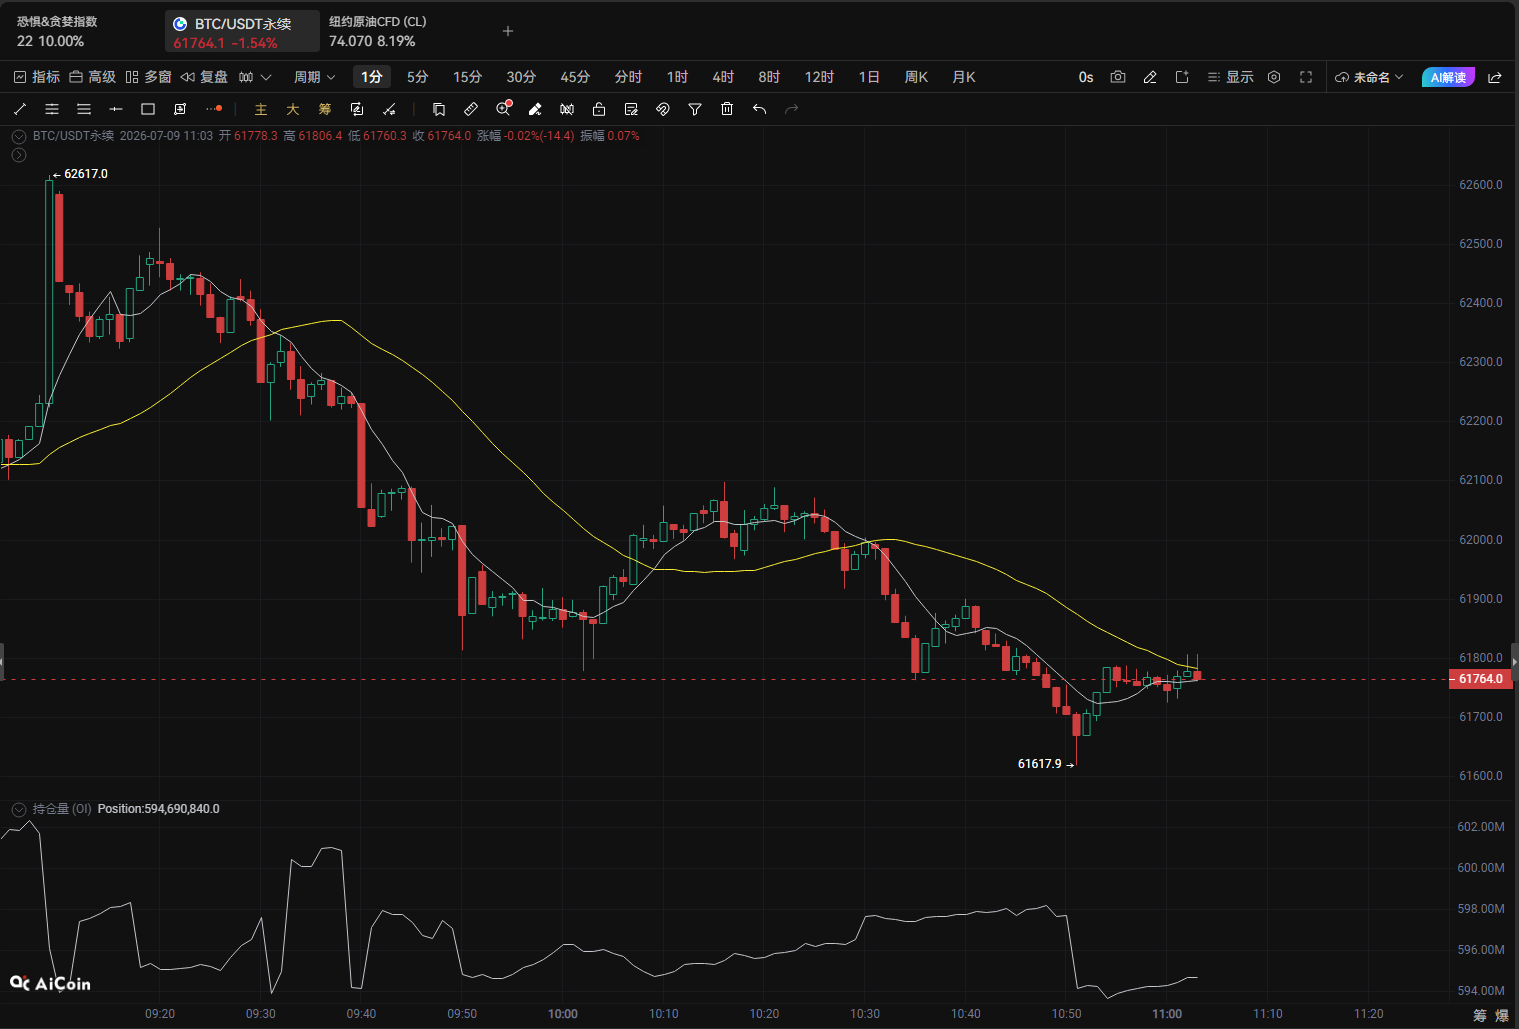Enter fullscreen chart mode
The height and width of the screenshot is (1029, 1519).
(1306, 77)
